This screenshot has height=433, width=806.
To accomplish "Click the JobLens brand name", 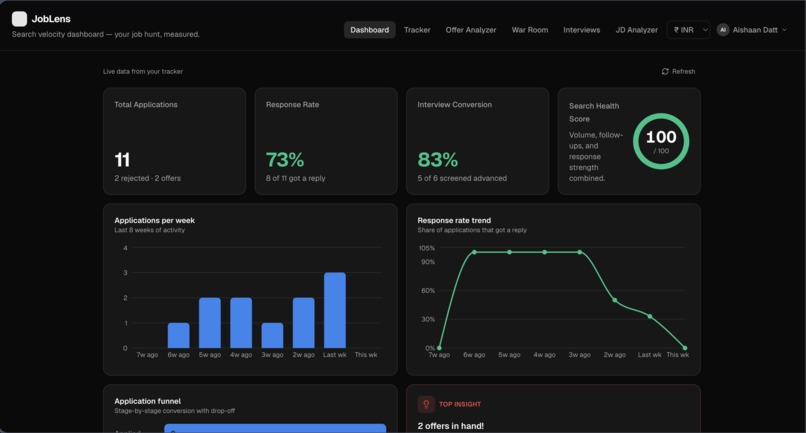I will [x=51, y=19].
